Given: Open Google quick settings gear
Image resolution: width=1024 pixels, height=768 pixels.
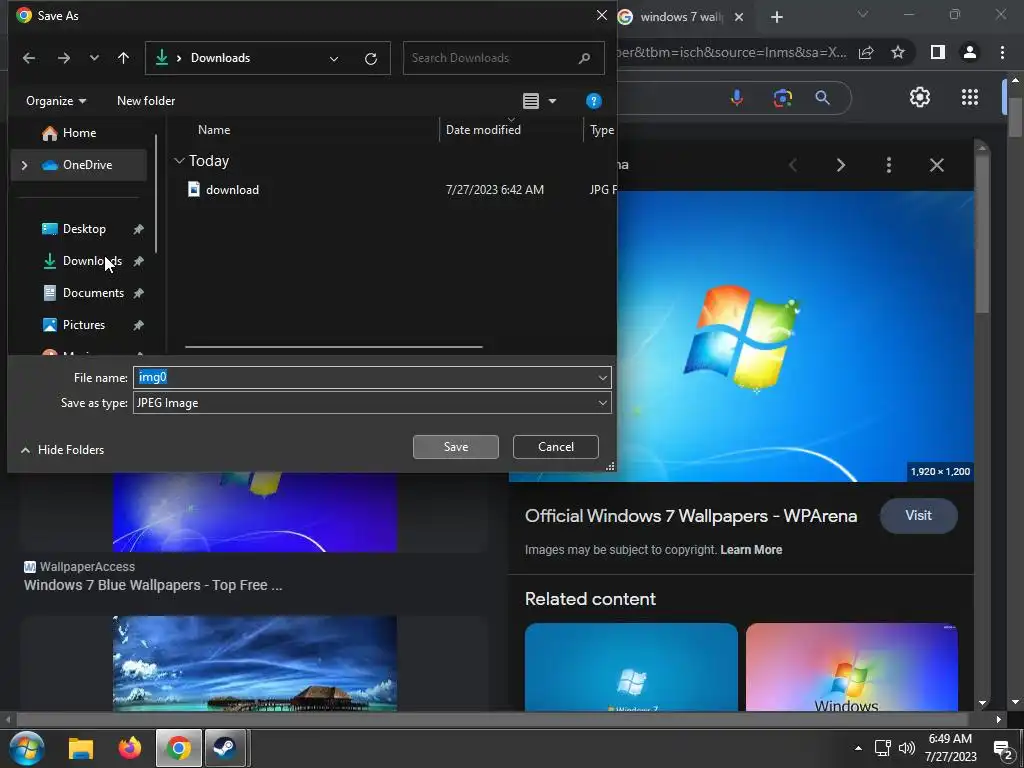Looking at the screenshot, I should coord(920,97).
